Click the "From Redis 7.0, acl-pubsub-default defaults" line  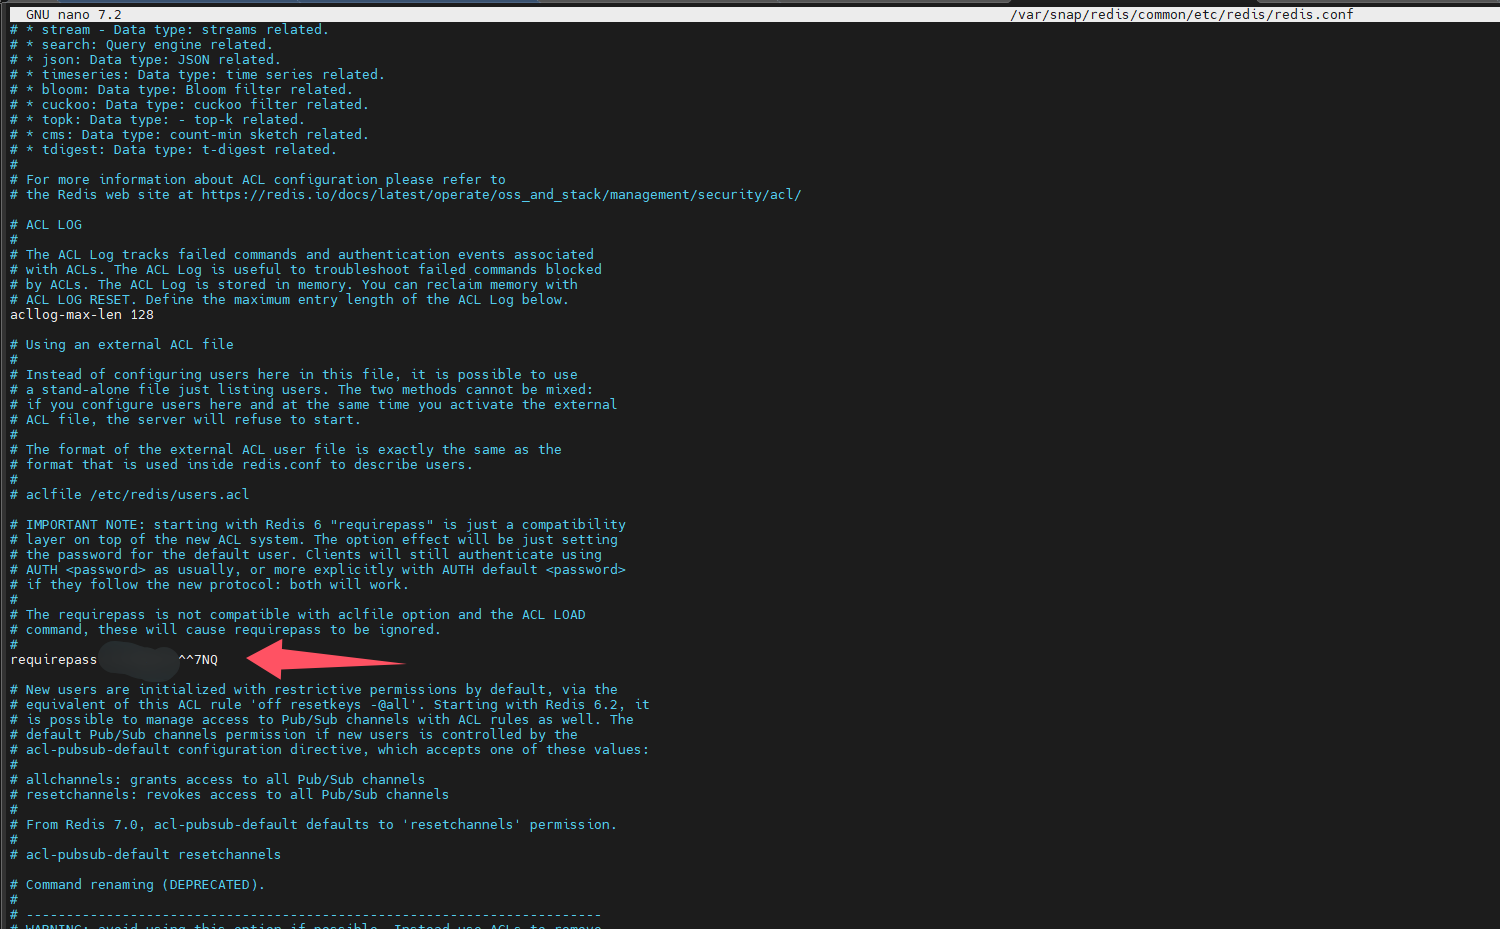(x=314, y=825)
